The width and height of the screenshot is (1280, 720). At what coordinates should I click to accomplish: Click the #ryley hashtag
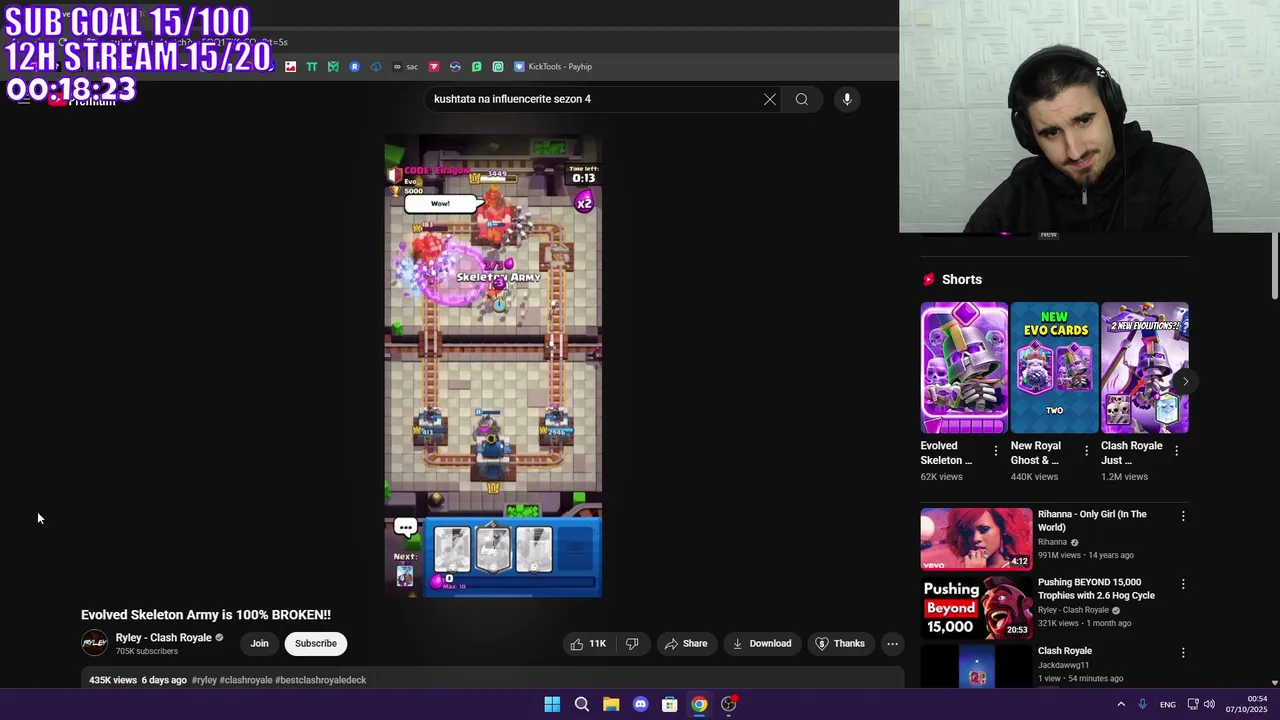(x=204, y=680)
